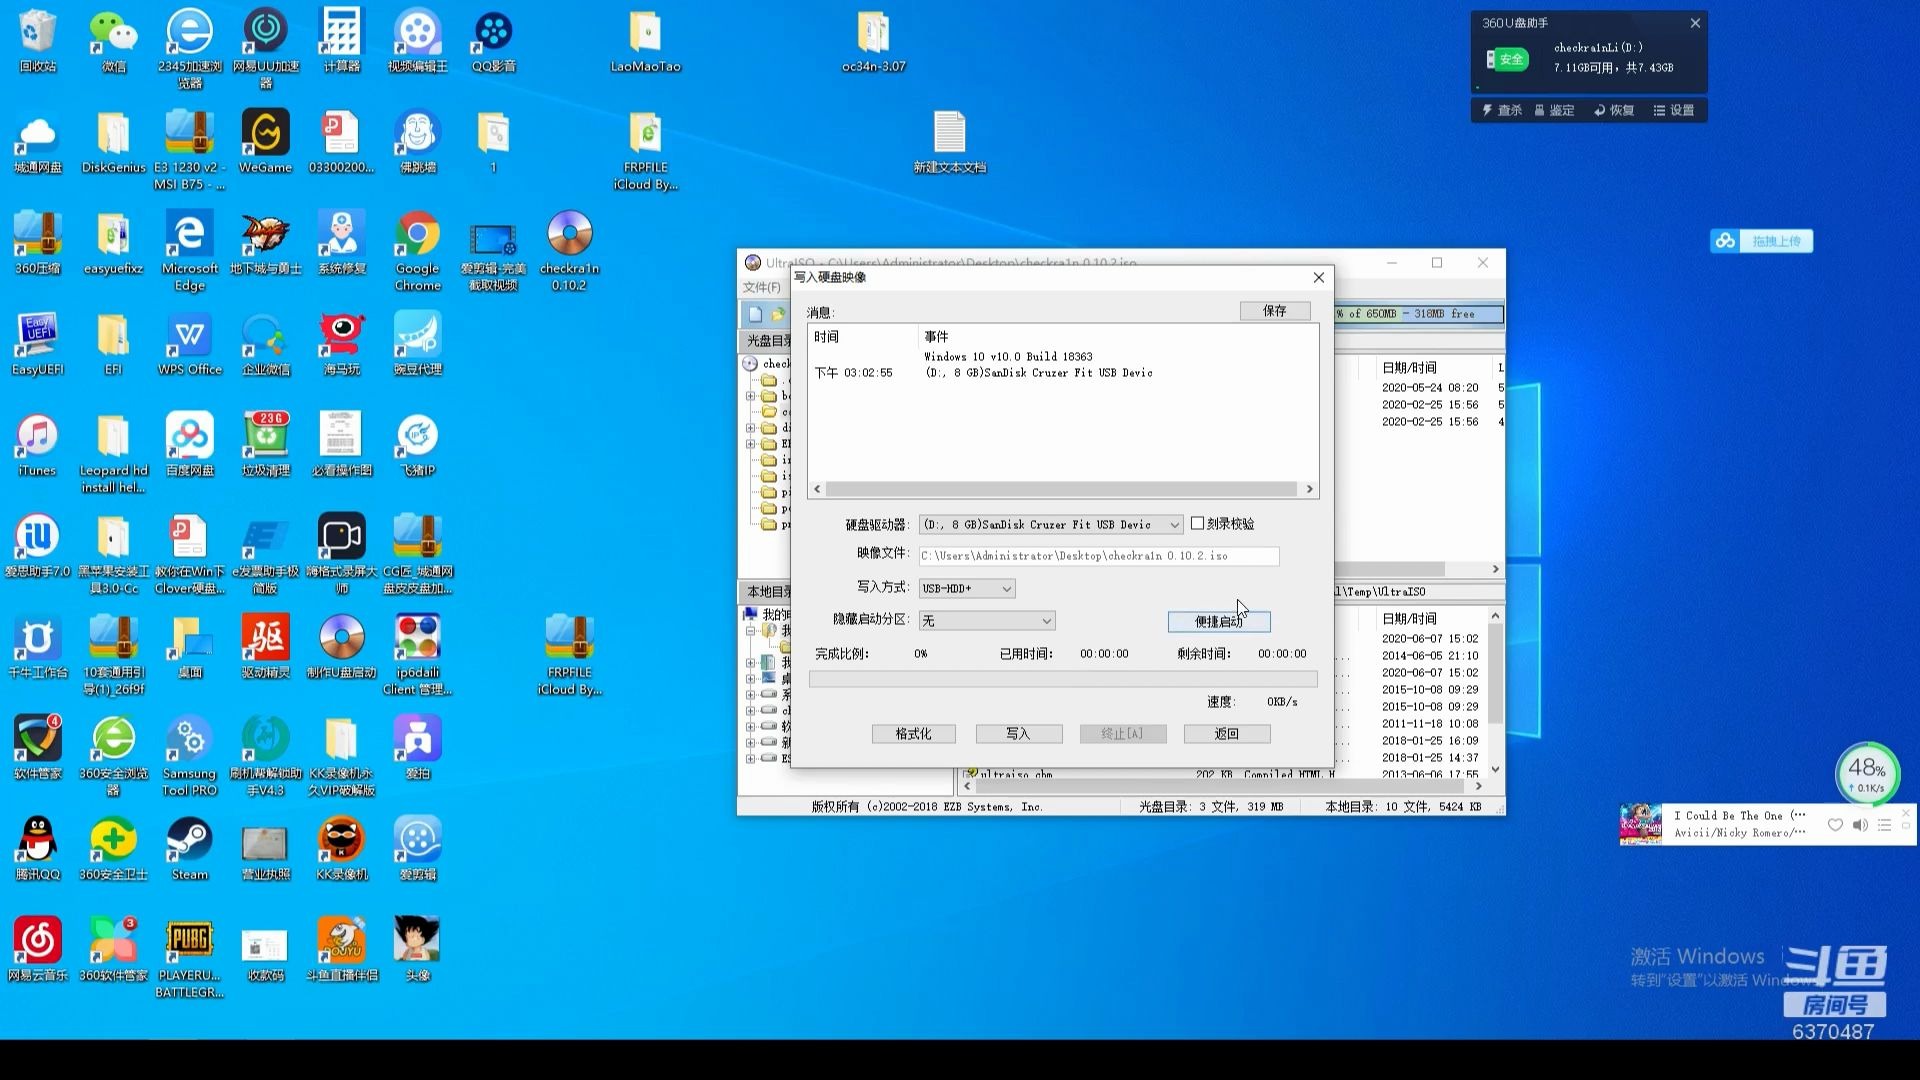1920x1080 pixels.
Task: Enable the 刻录校验 checkbox
Action: pos(1197,524)
